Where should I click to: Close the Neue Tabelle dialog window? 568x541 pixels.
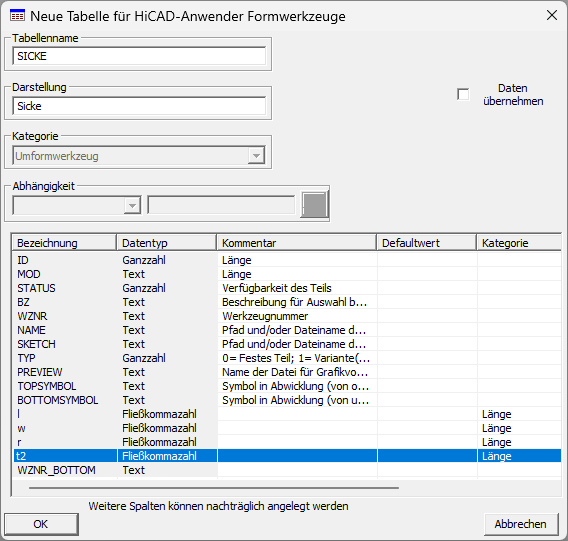tap(552, 16)
